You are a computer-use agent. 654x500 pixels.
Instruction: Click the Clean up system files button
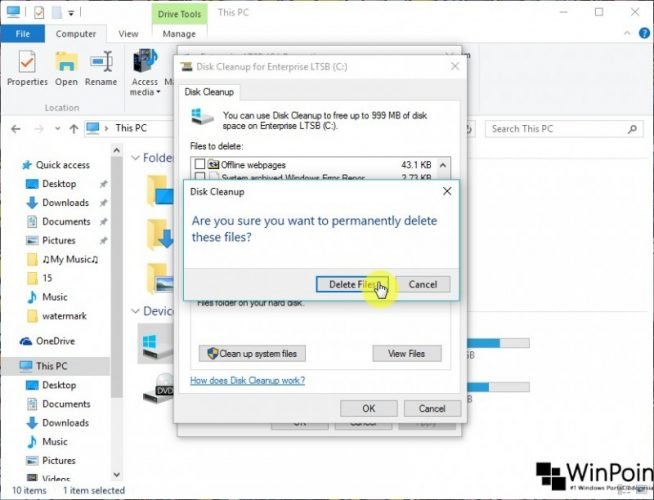pos(252,354)
